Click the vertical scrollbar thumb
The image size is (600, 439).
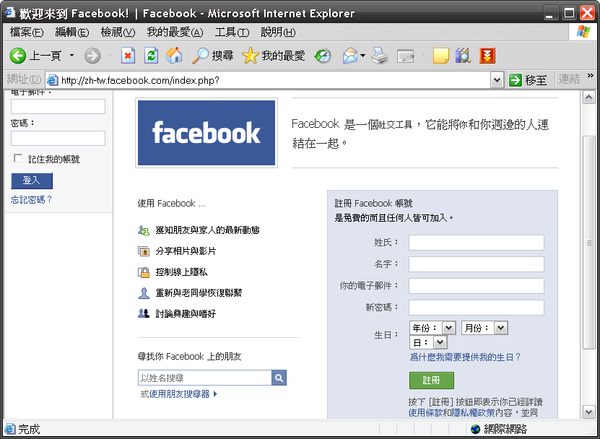589,242
